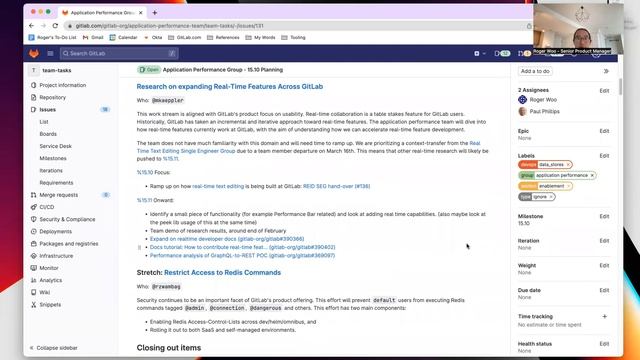640x360 pixels.
Task: Open Project information in sidebar
Action: point(62,85)
